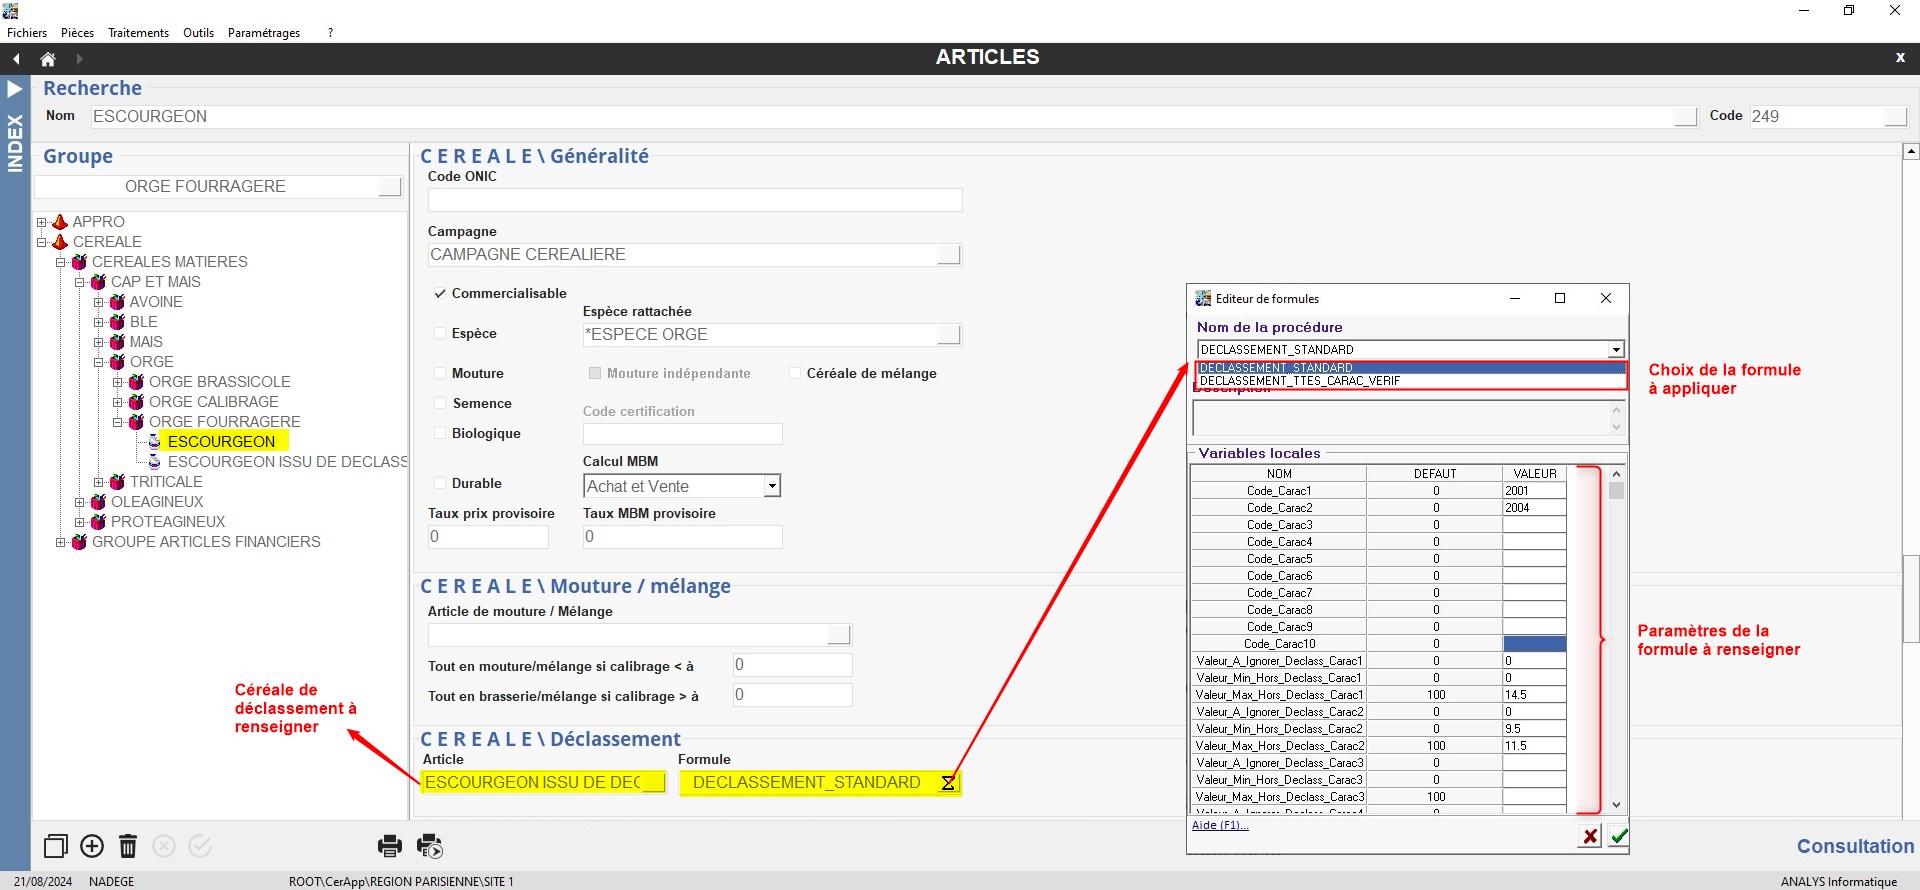The image size is (1920, 890).
Task: Enable the Biologique checkbox
Action: click(439, 433)
